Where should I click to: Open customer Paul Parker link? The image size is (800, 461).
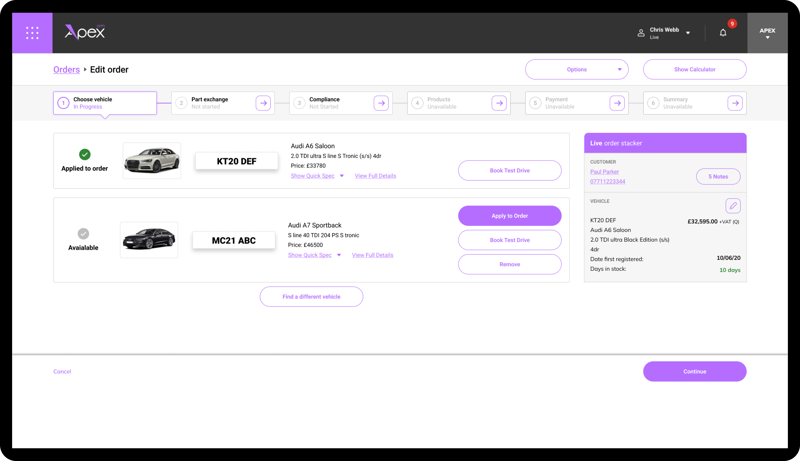(605, 172)
